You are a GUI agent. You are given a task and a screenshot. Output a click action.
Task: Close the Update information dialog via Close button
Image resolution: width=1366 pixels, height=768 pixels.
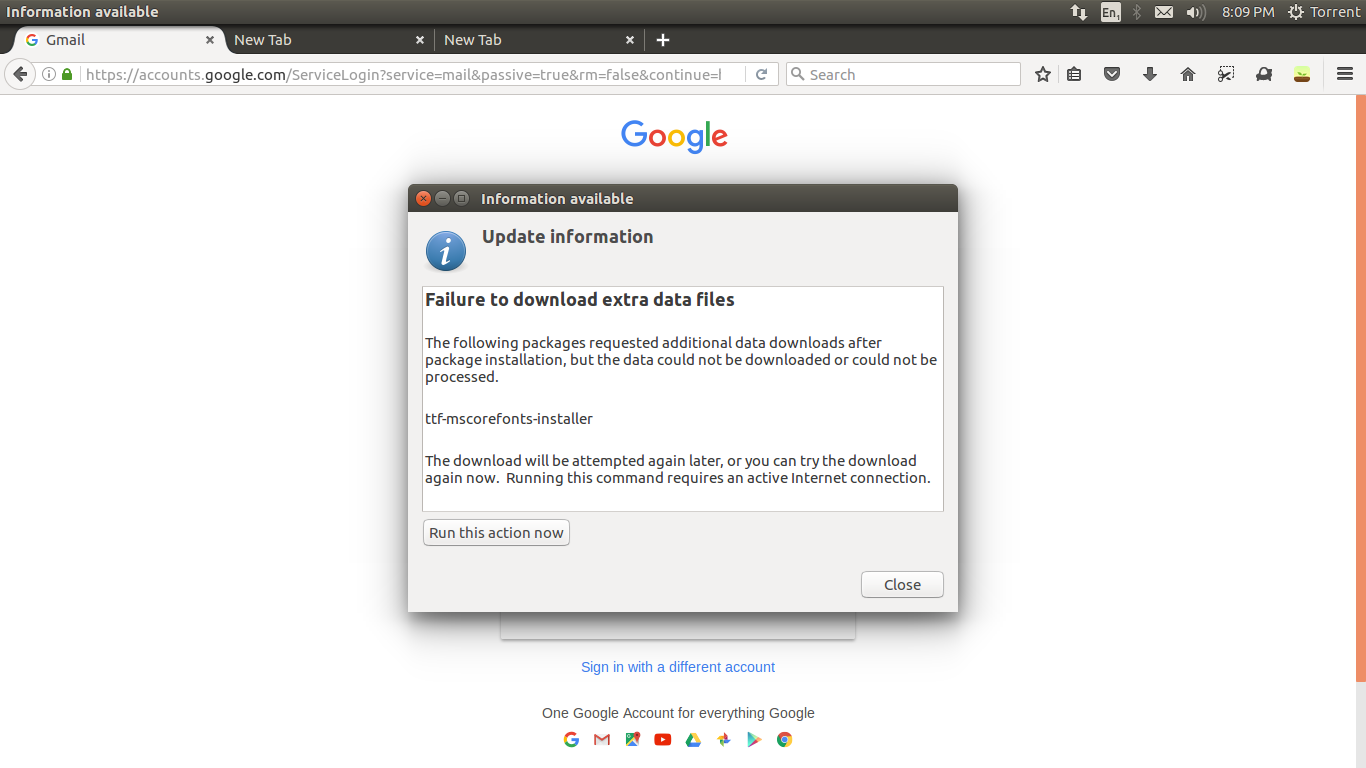(x=902, y=585)
